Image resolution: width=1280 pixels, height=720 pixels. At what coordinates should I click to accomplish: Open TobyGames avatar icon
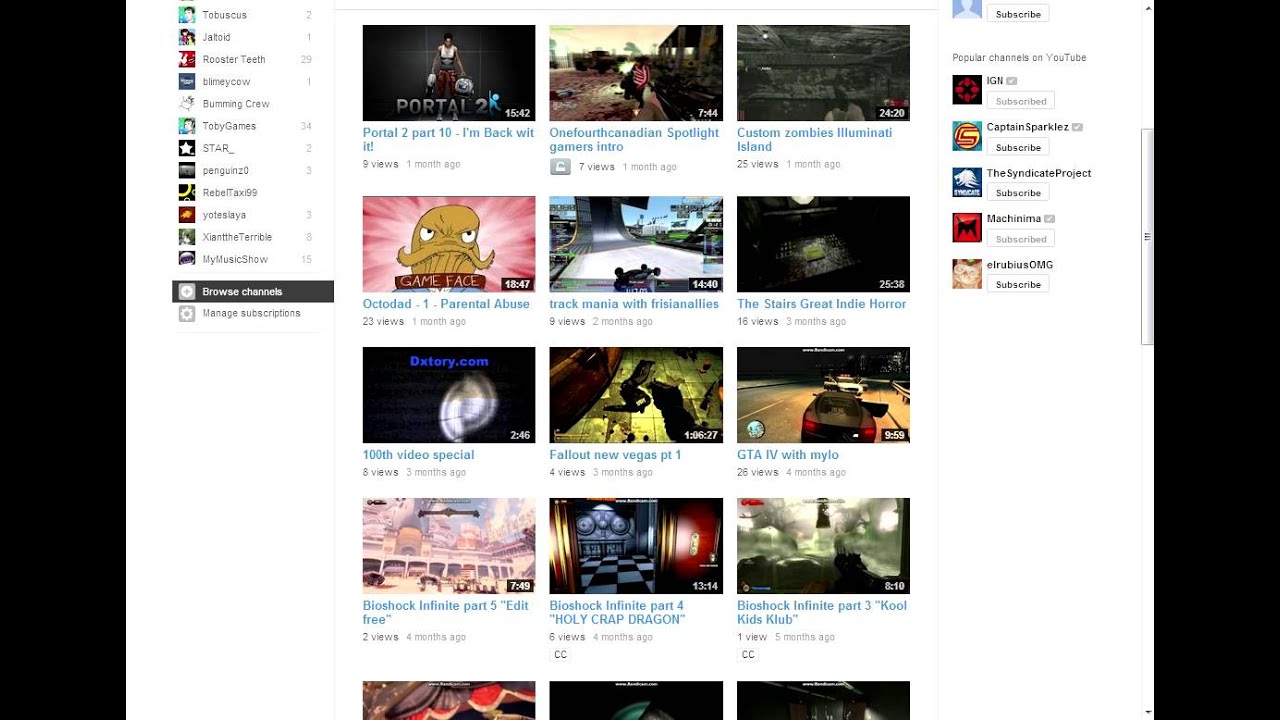point(187,126)
